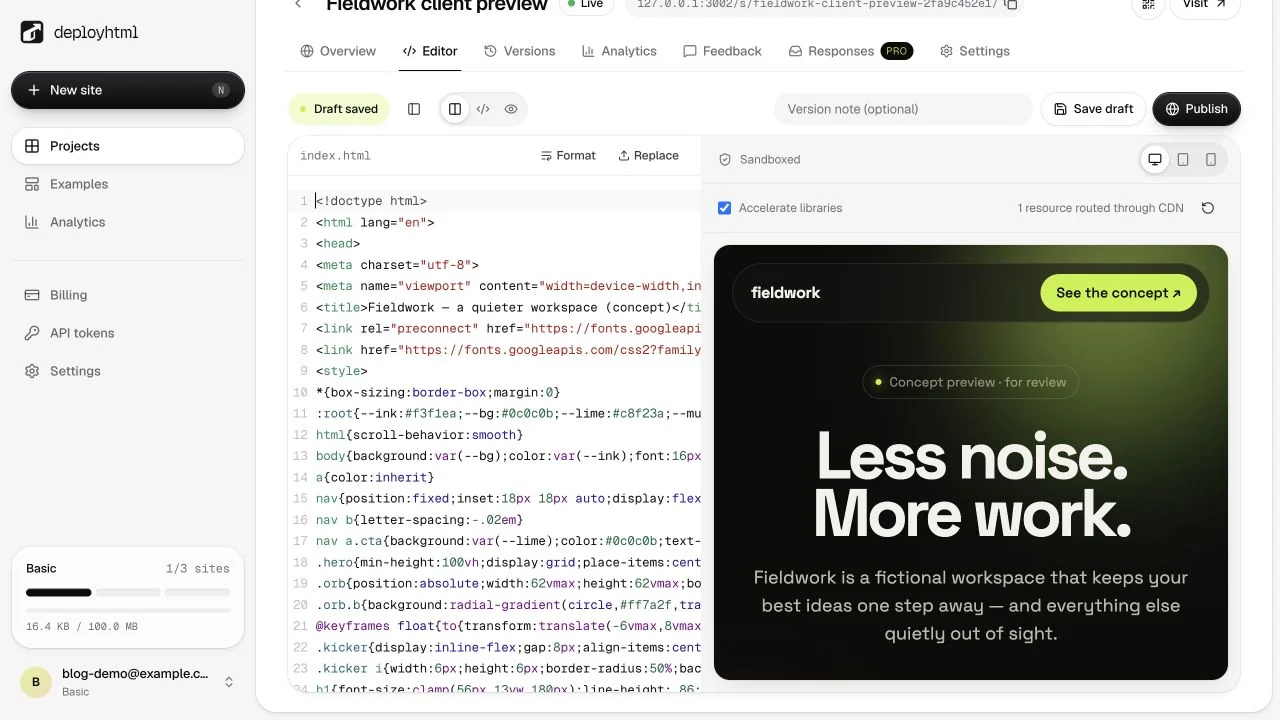Click the 'Fieldwork client preview' title
This screenshot has width=1280, height=720.
[x=437, y=5]
